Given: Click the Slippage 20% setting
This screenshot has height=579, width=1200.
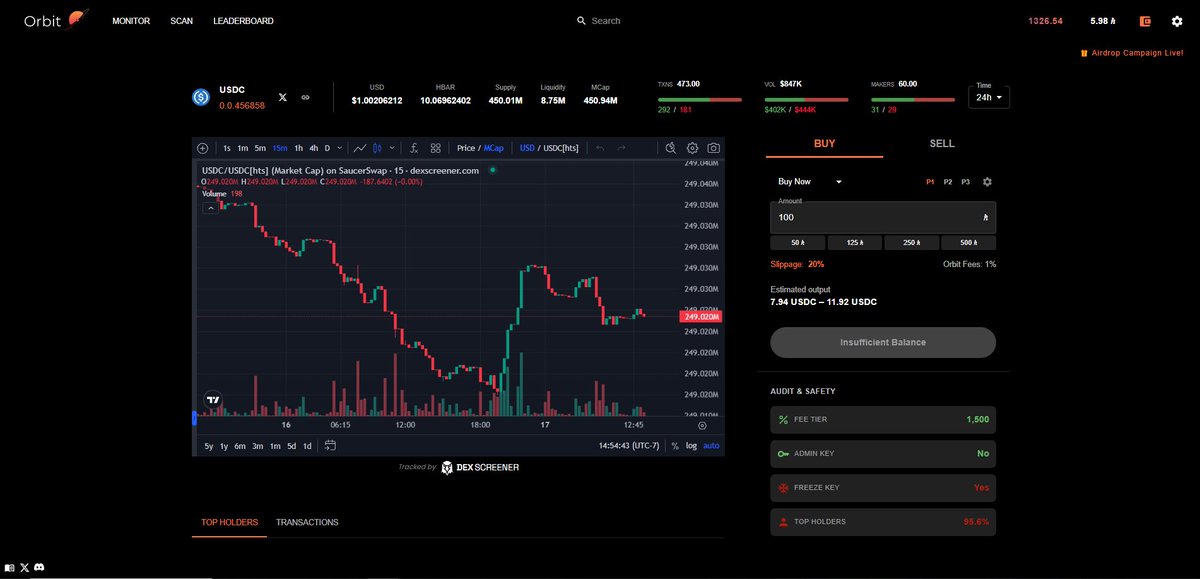Looking at the screenshot, I should 797,264.
